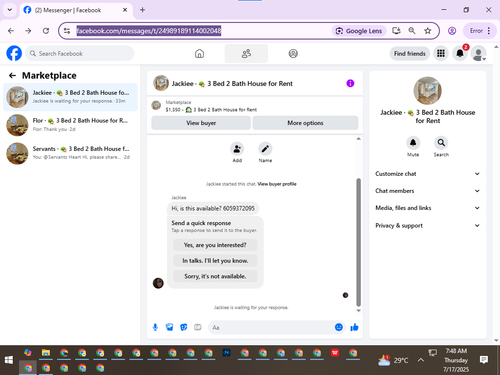Click the install app icon in address bar
500x375 pixels.
pos(396,31)
